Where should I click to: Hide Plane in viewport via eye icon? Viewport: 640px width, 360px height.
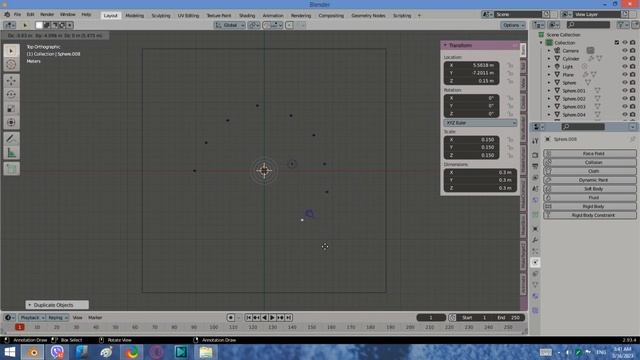pos(624,75)
